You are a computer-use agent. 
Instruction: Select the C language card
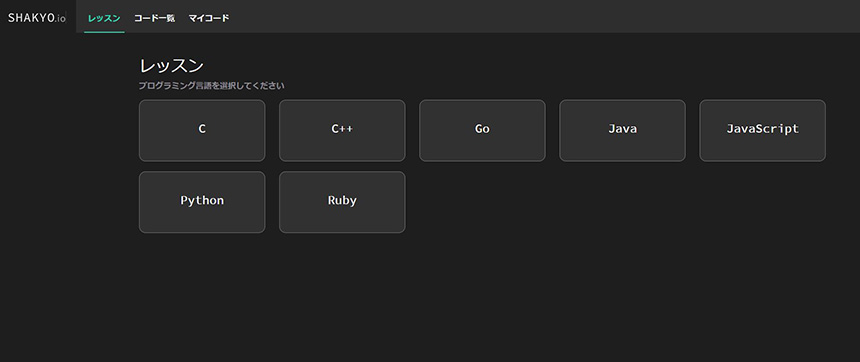(x=202, y=131)
